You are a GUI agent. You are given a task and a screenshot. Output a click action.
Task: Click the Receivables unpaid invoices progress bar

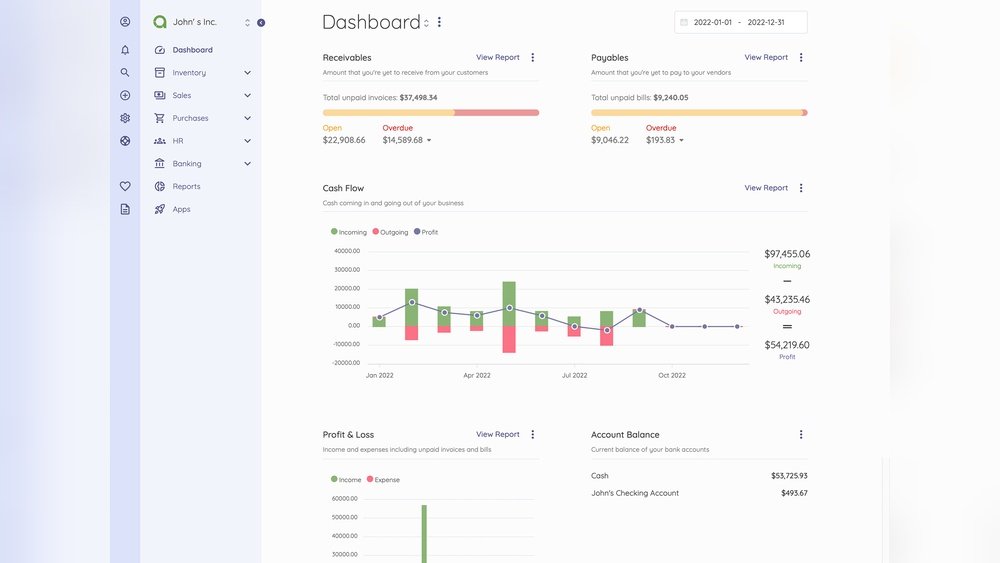pos(430,113)
